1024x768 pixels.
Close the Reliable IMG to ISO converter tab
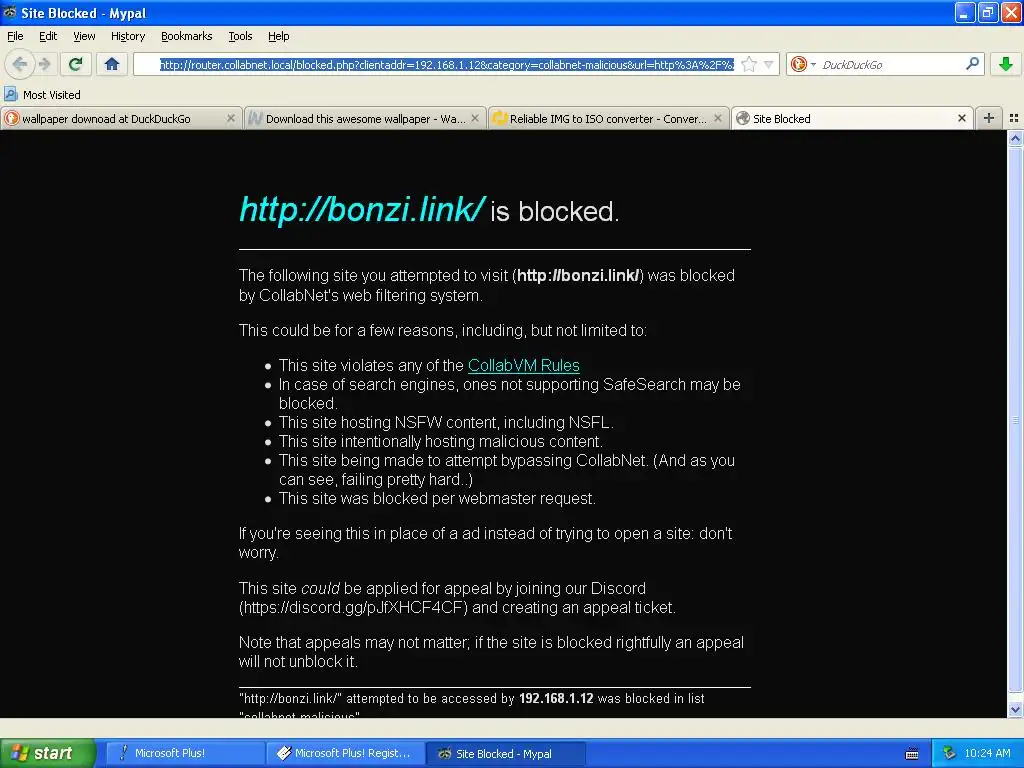coord(718,118)
